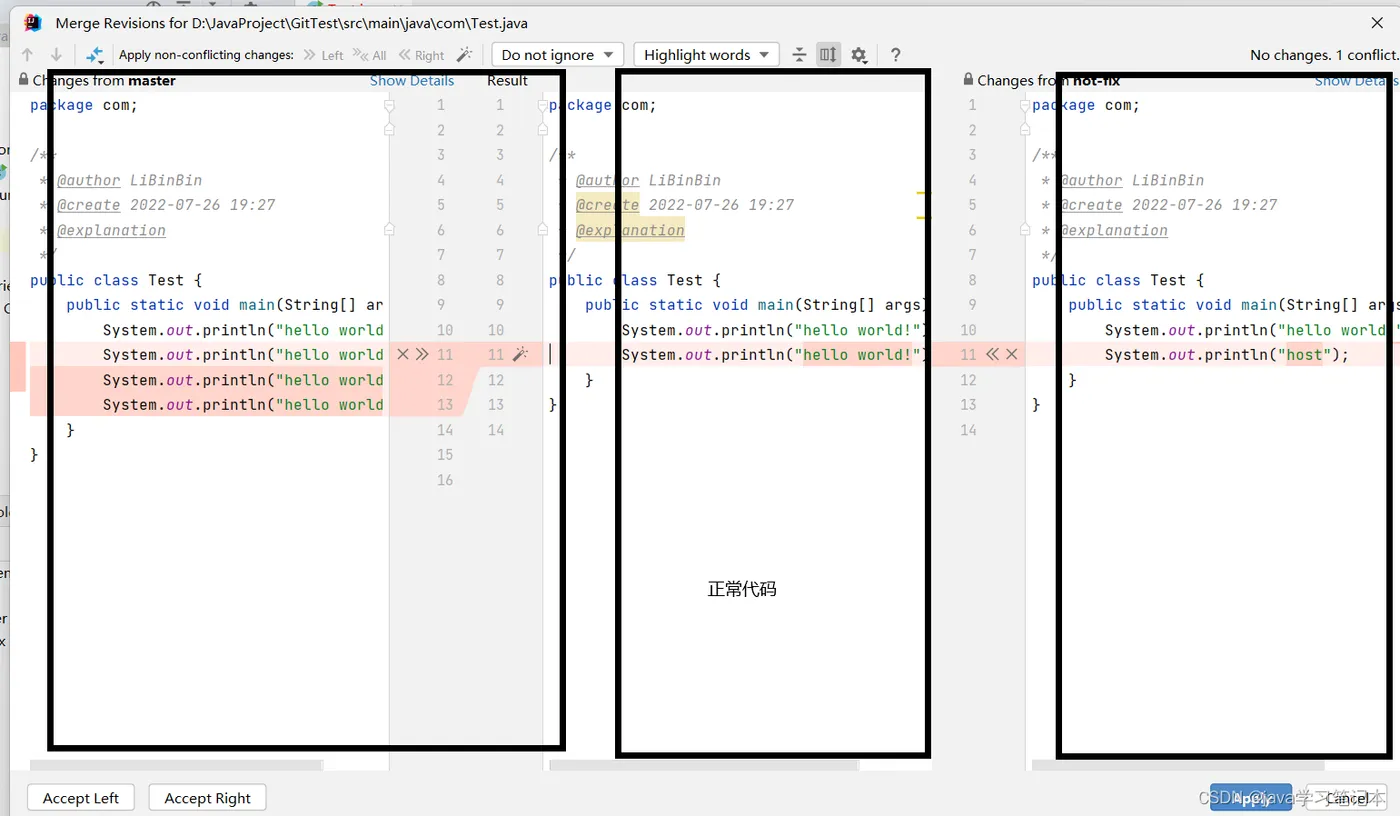Toggle fold marker at line 6 in master pane

click(x=390, y=230)
